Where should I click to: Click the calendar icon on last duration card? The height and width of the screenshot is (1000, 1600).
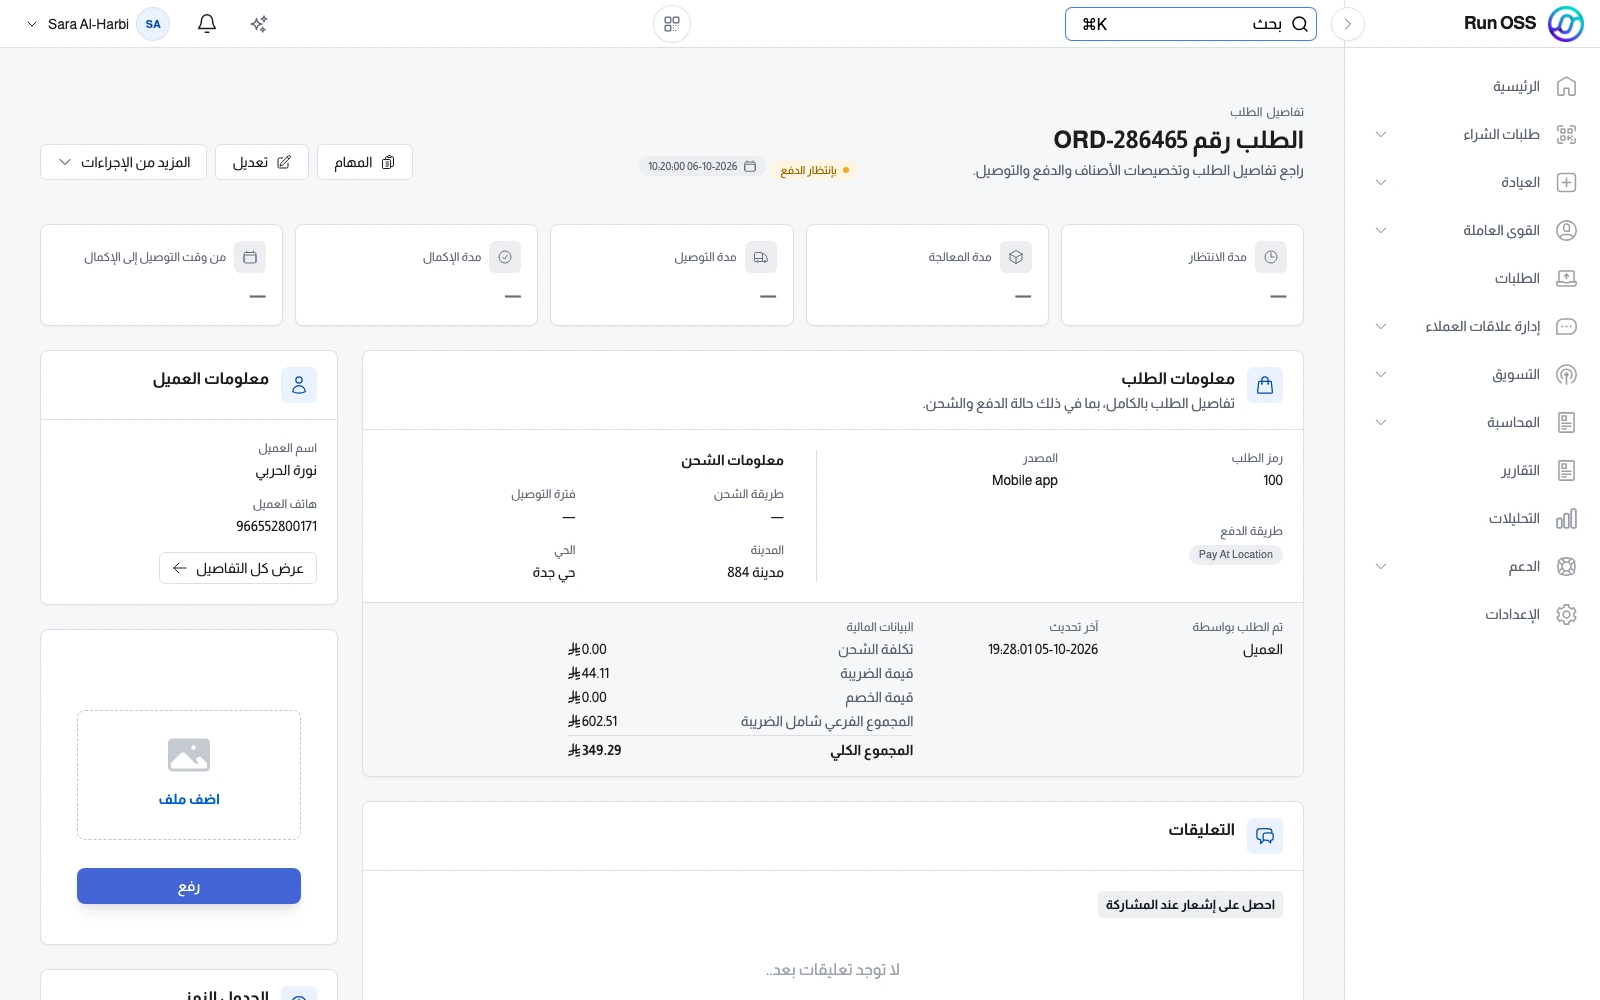click(x=250, y=257)
